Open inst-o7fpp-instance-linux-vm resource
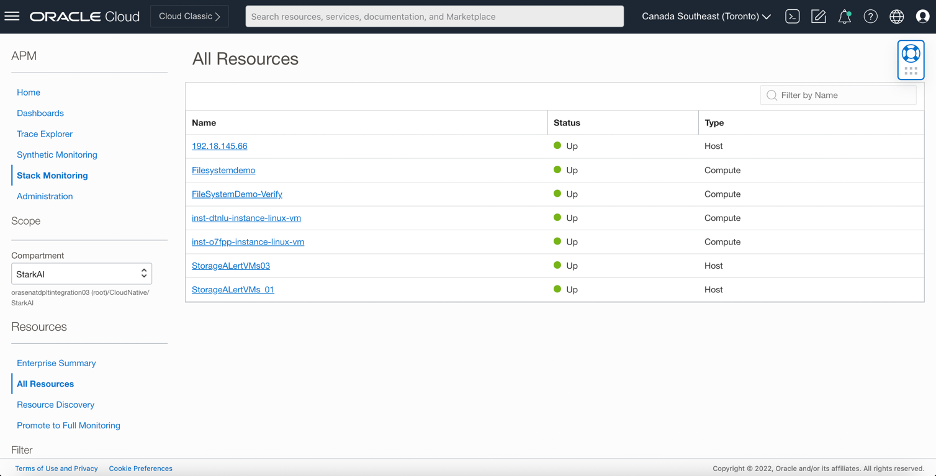 tap(248, 242)
